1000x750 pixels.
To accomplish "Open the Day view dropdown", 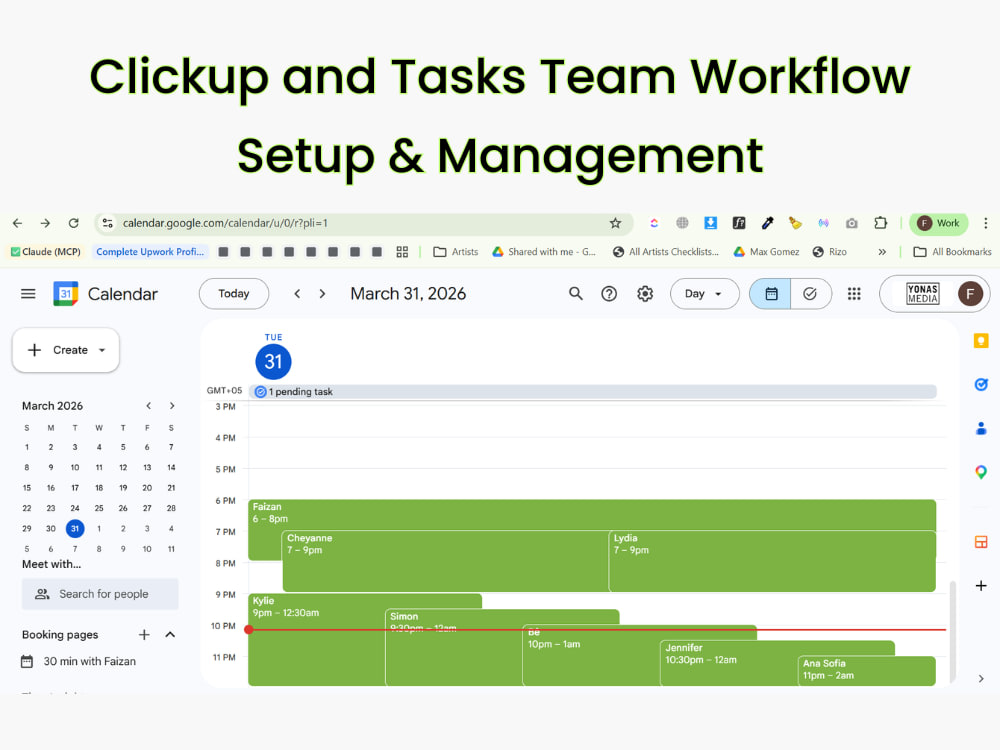I will (x=704, y=293).
